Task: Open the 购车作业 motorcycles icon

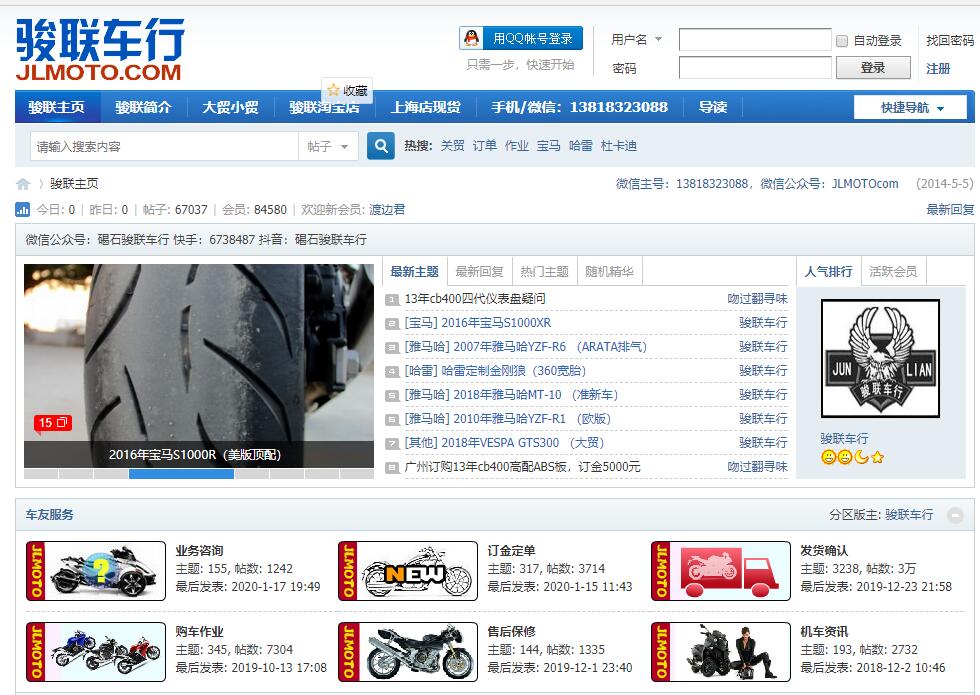Action: (96, 652)
